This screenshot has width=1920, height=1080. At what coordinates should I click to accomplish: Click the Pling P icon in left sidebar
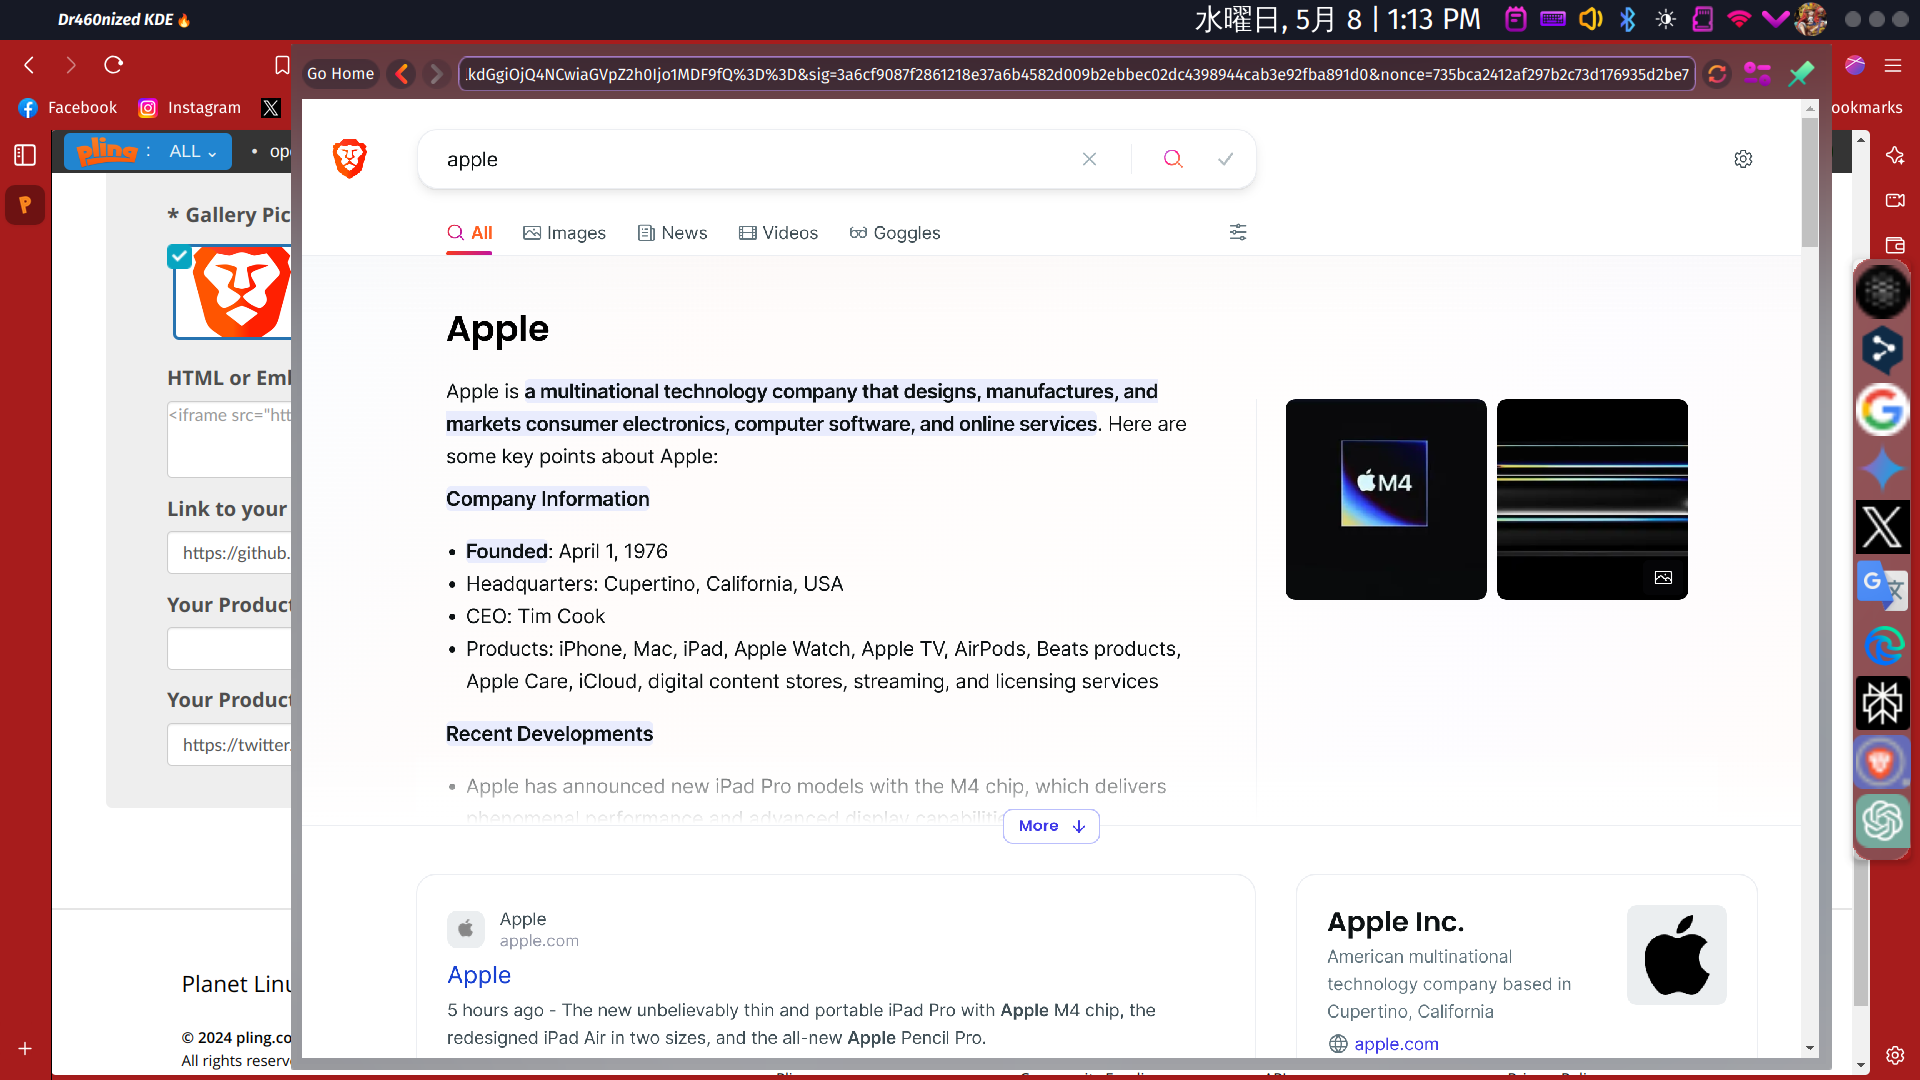click(25, 205)
